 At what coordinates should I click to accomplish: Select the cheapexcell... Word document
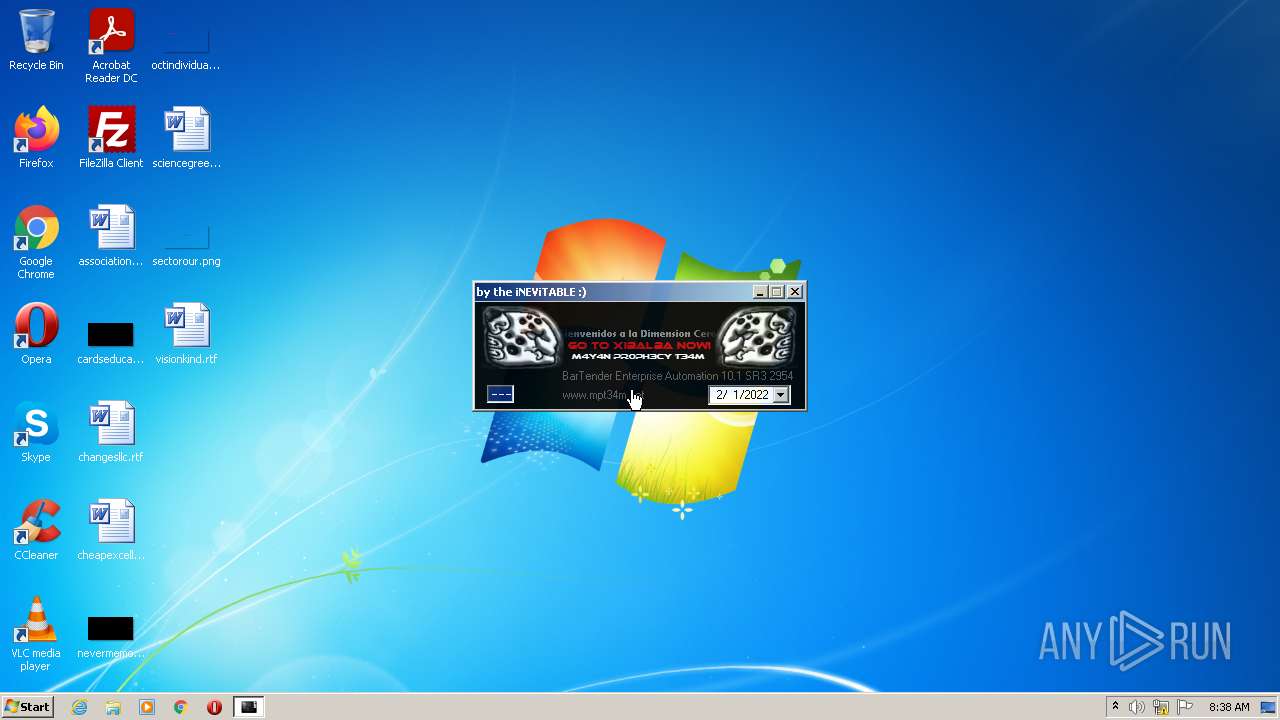pyautogui.click(x=111, y=530)
